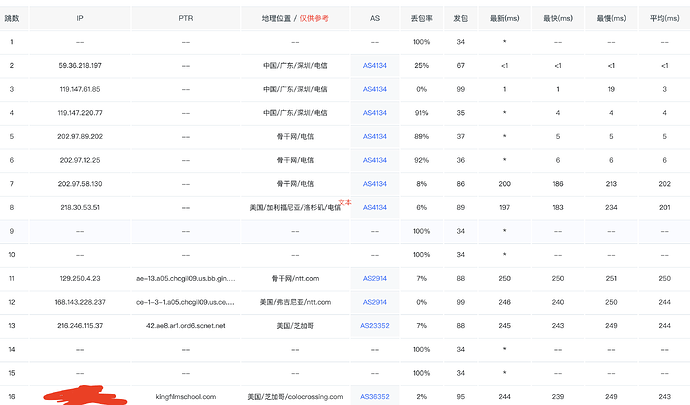The width and height of the screenshot is (690, 405).
Task: Click PTR value ae-13.a05.chcgil09.us.bb.gin
Action: click(186, 278)
